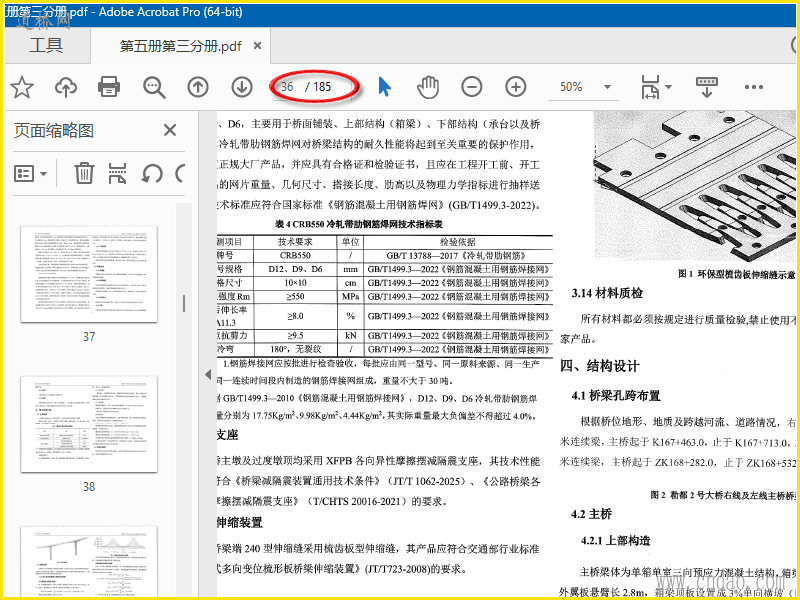Click heading 4.2.1 上部构造
Image resolution: width=800 pixels, height=600 pixels.
coord(615,540)
